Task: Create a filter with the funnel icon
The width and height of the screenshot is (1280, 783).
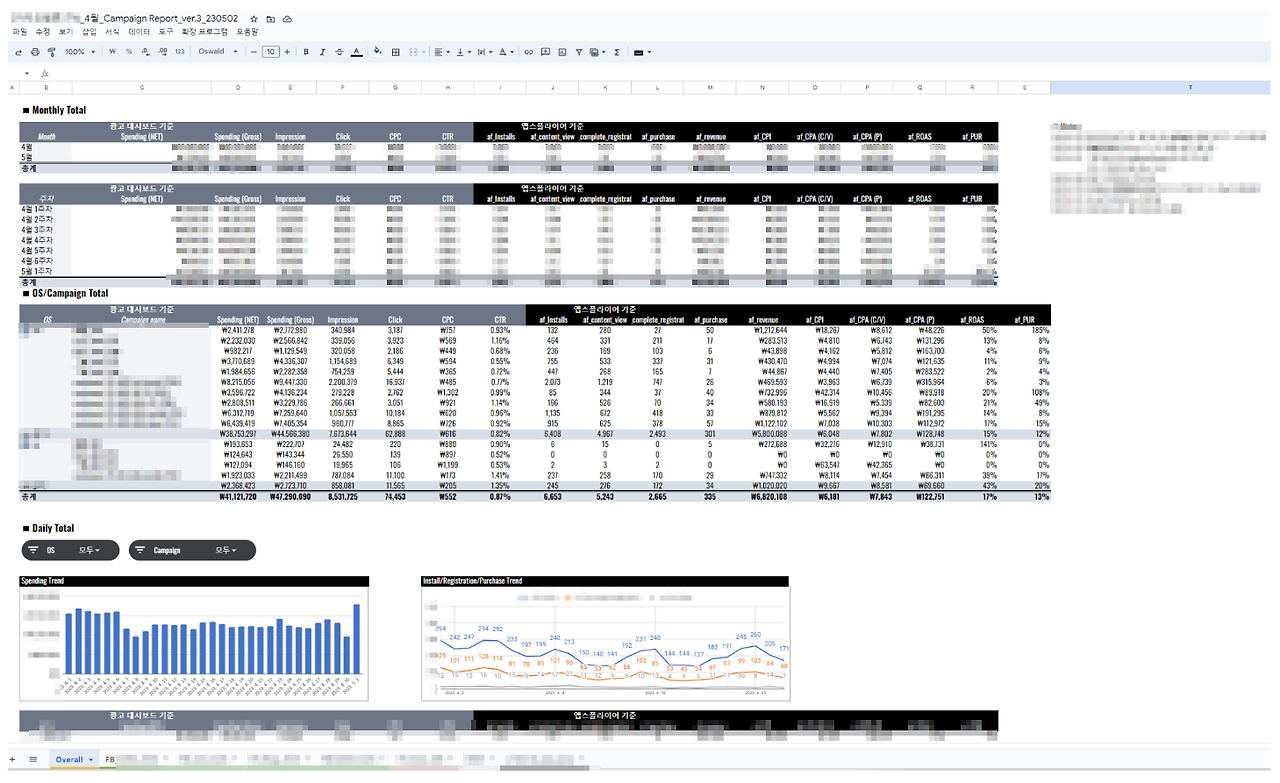Action: [579, 51]
